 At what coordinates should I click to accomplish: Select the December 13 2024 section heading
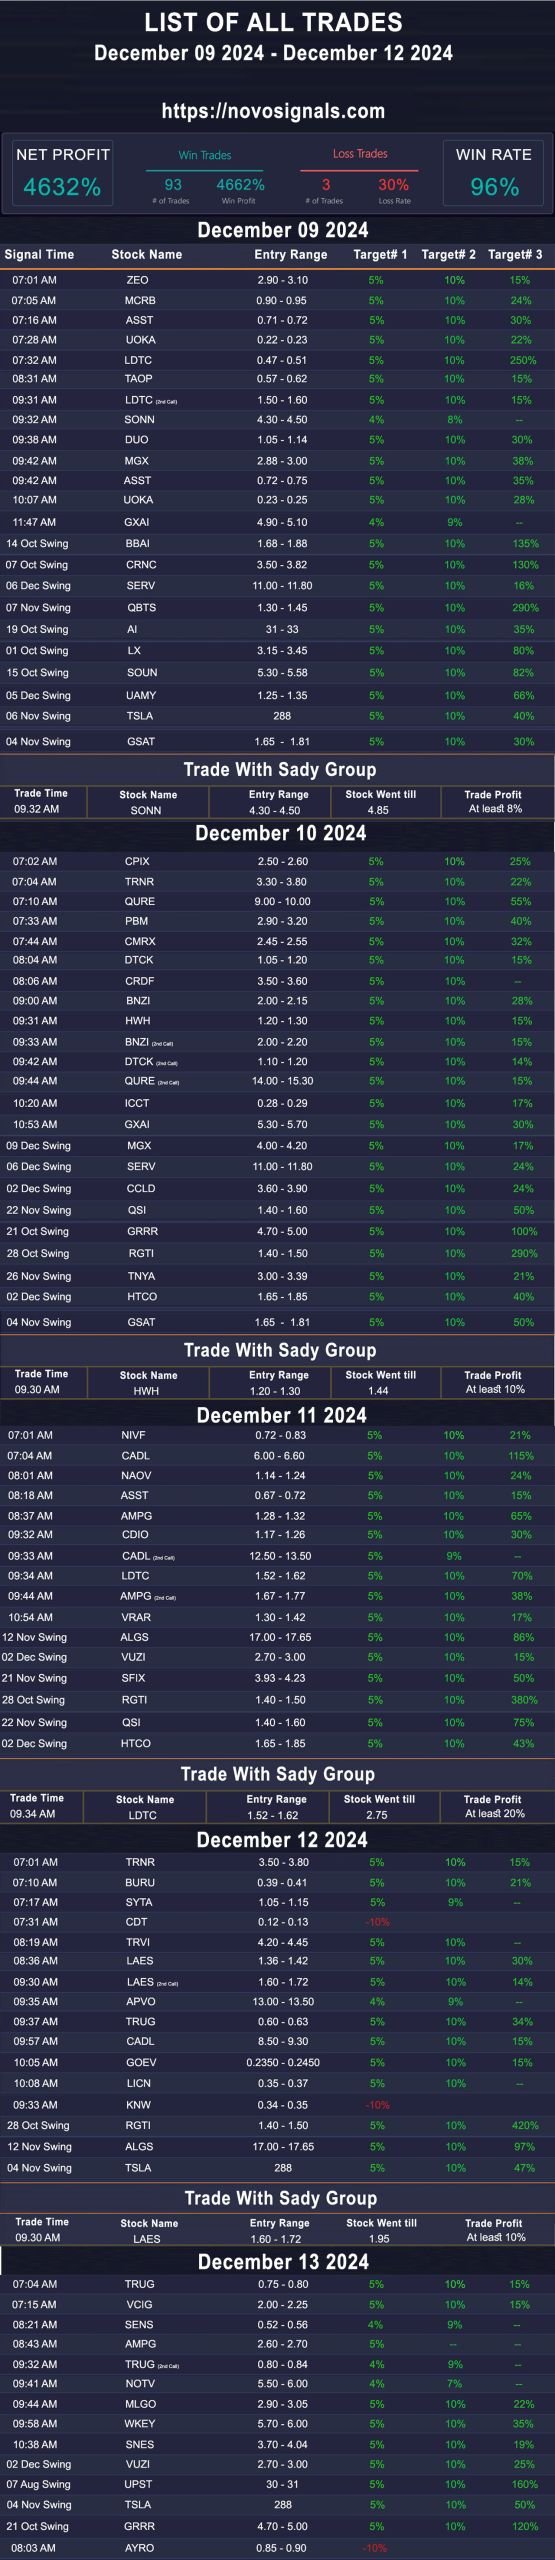click(x=283, y=2262)
